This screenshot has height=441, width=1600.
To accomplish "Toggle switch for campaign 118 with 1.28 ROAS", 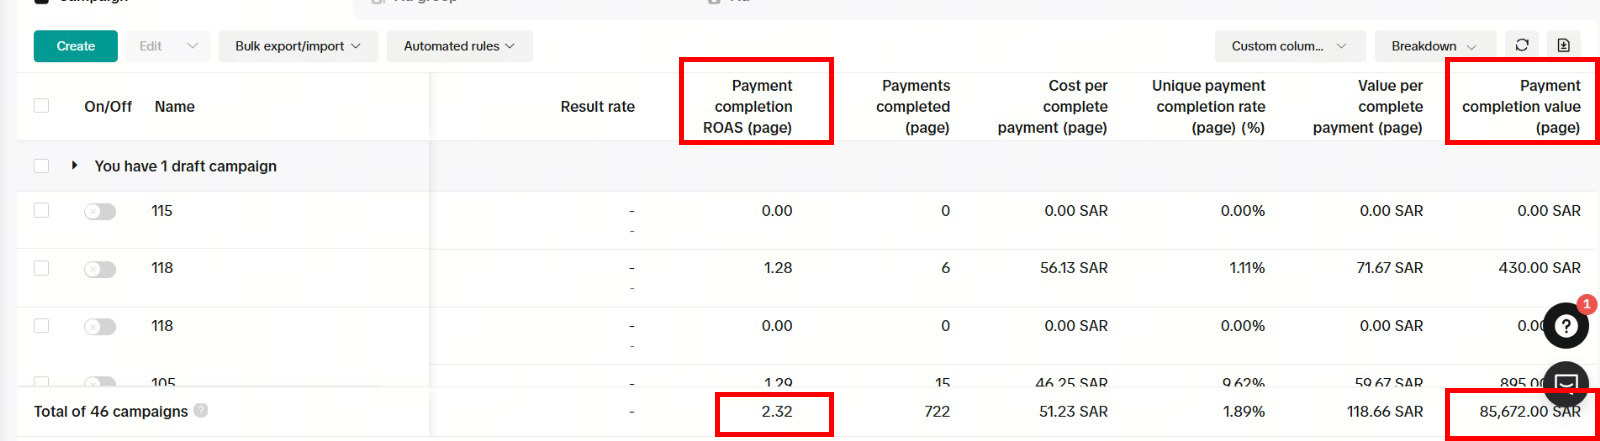I will click(x=100, y=269).
